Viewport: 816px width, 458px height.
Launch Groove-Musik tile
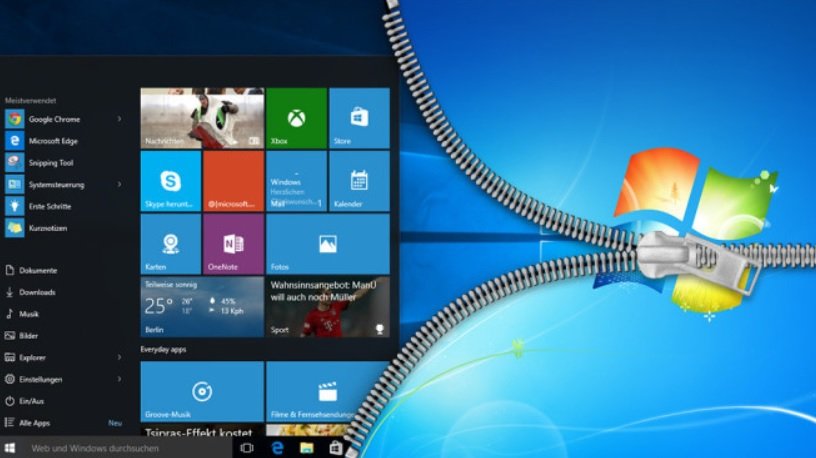(x=202, y=391)
